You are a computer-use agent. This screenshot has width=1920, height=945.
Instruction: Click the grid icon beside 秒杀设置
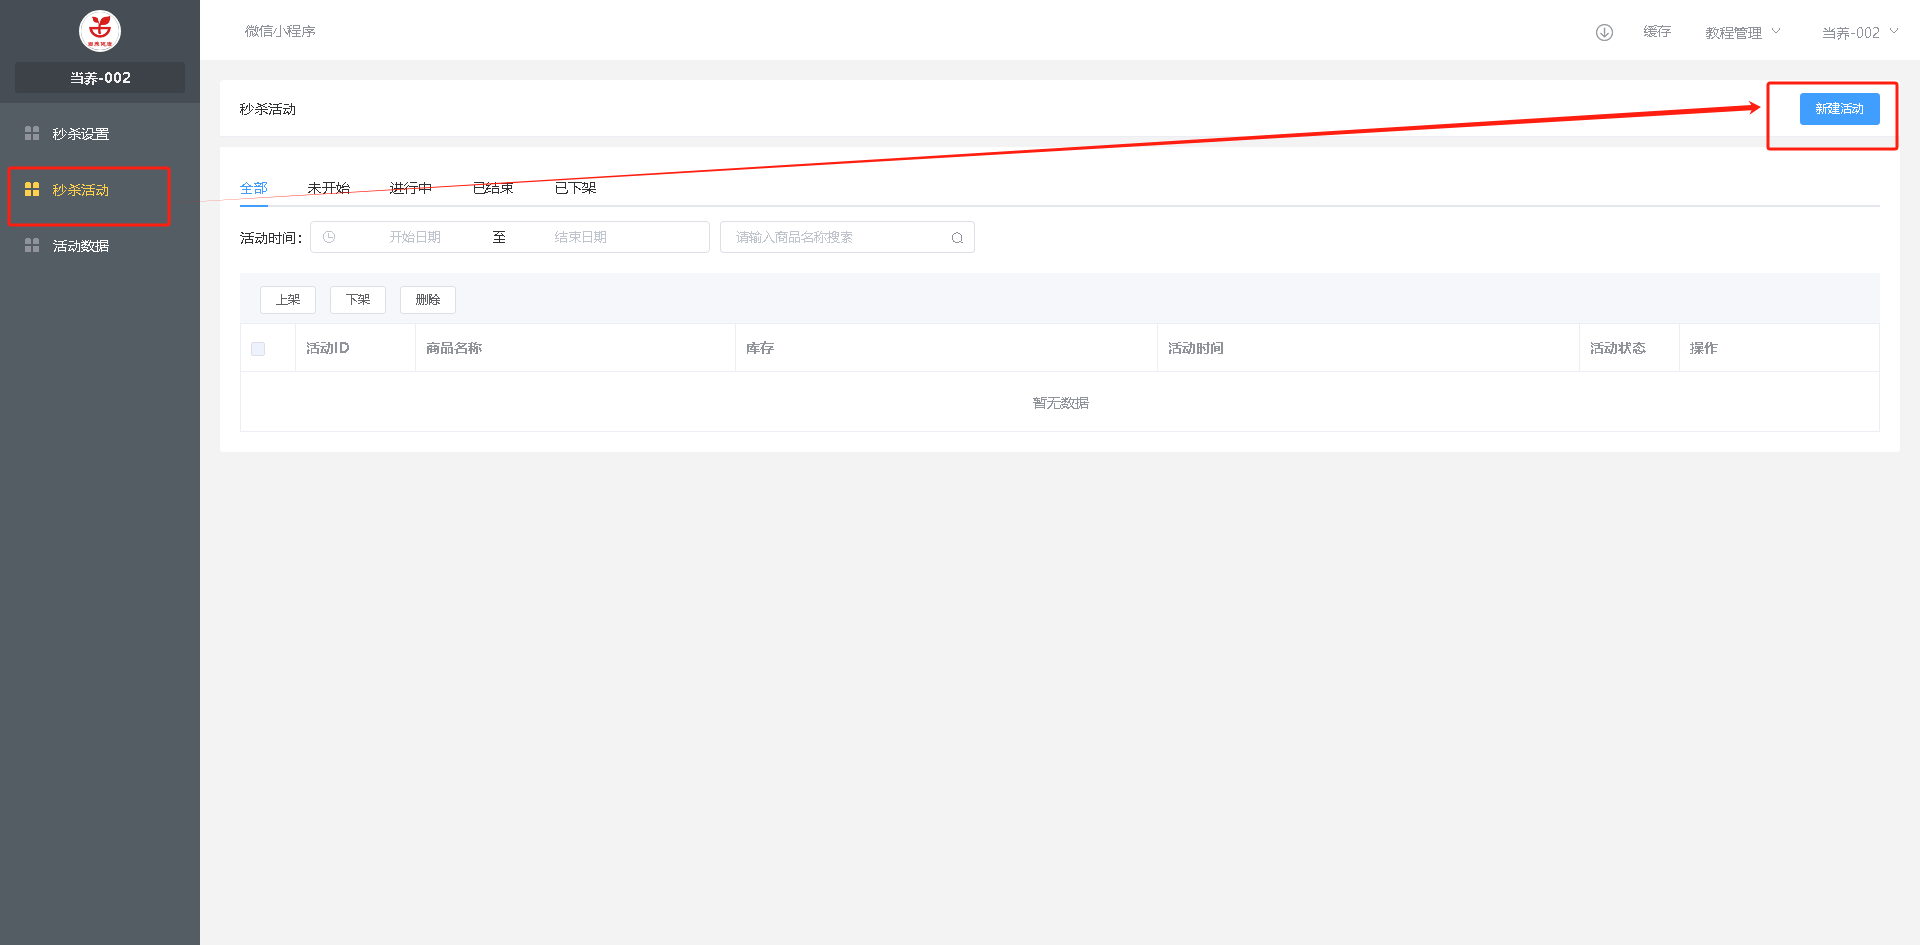pos(32,133)
